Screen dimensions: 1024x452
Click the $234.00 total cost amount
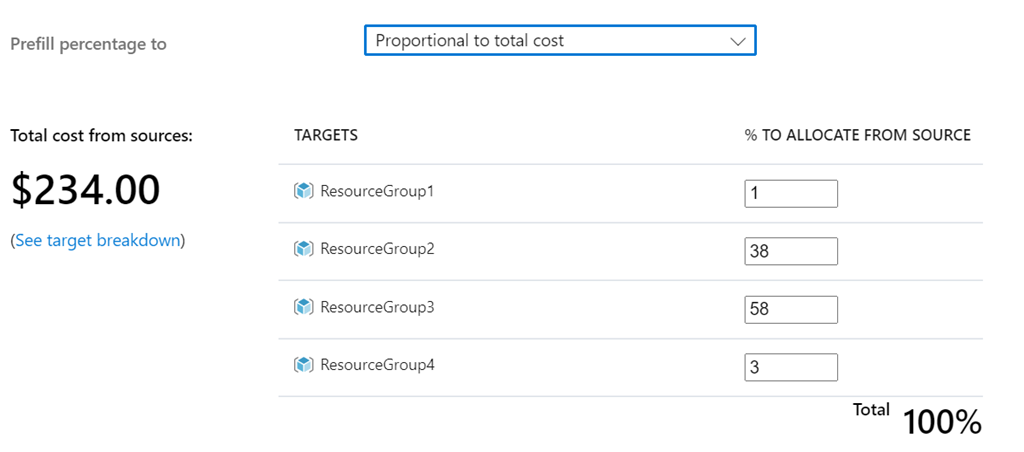[x=86, y=190]
